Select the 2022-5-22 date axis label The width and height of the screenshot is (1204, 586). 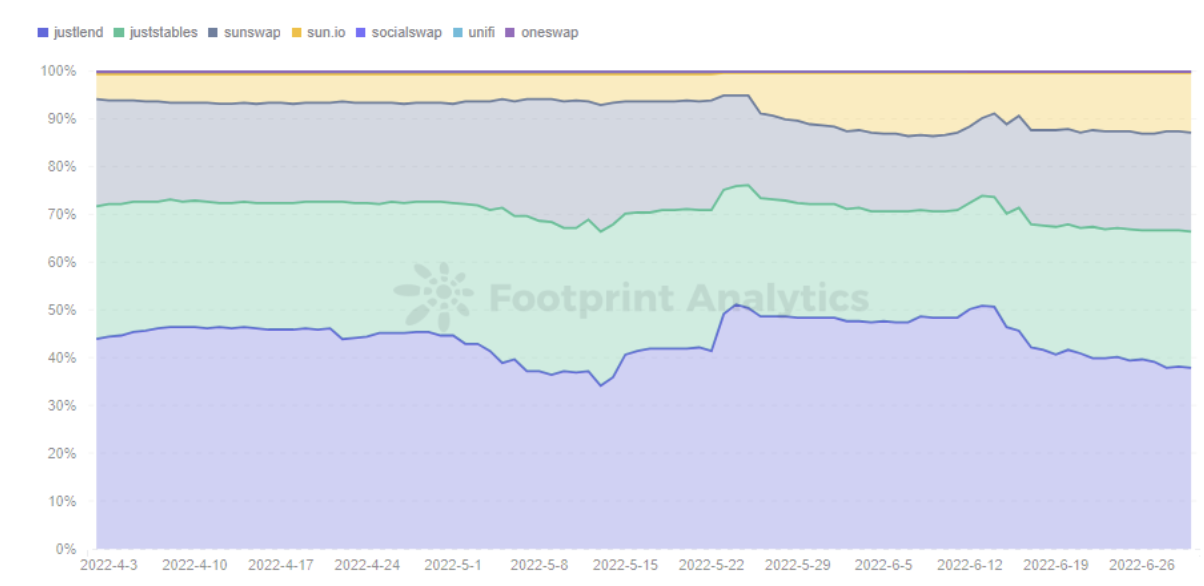(x=712, y=564)
